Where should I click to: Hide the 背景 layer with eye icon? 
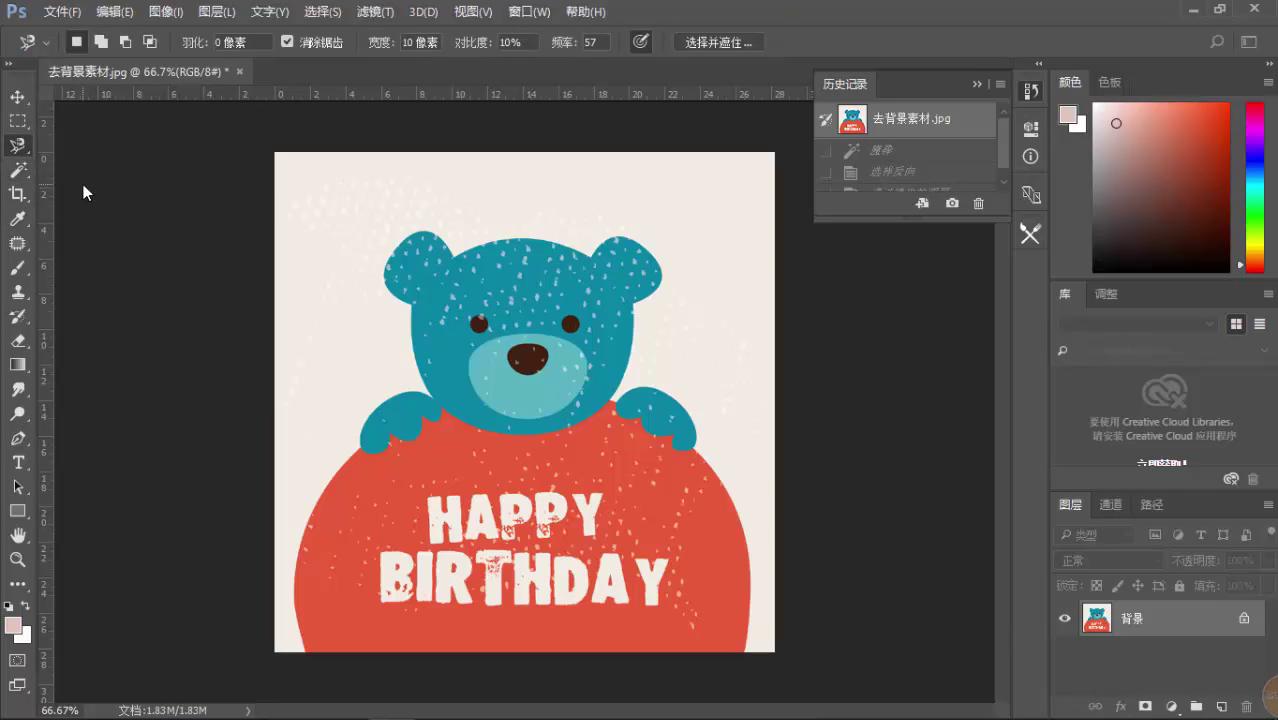pyautogui.click(x=1065, y=618)
